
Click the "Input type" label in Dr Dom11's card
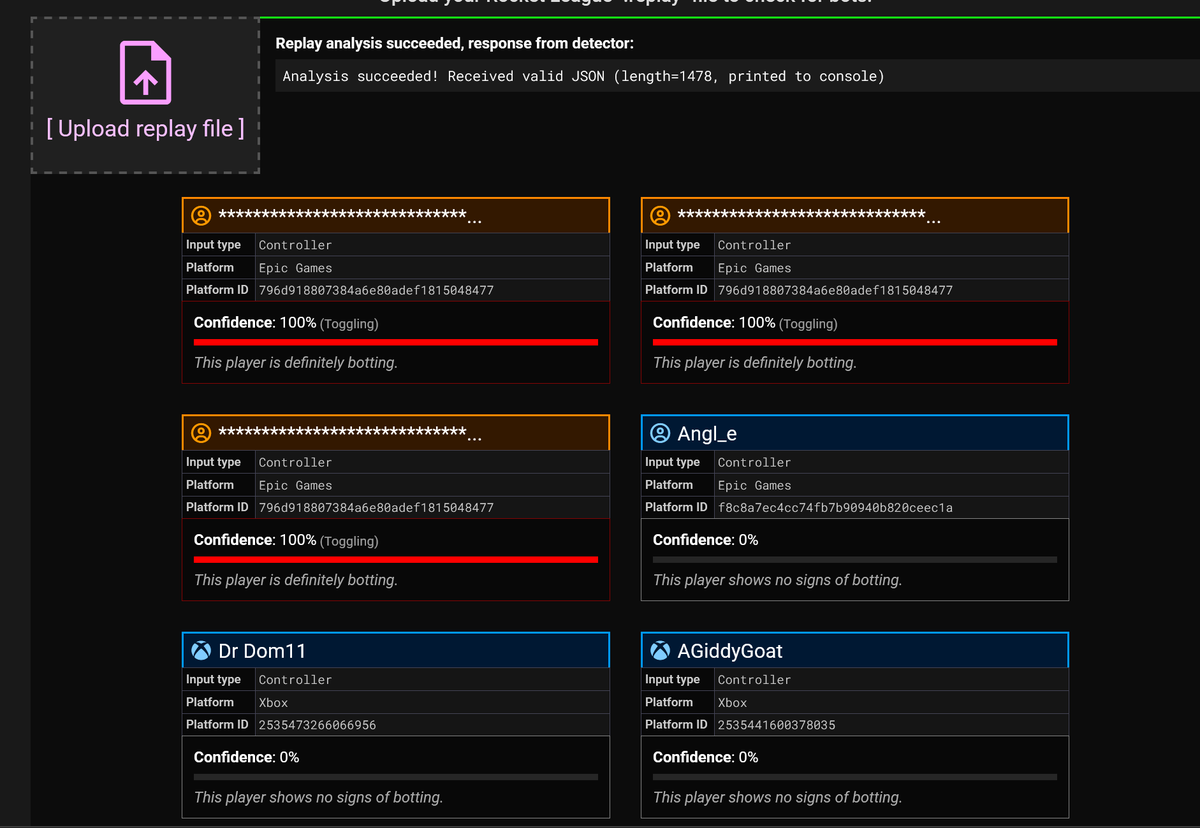pos(213,680)
